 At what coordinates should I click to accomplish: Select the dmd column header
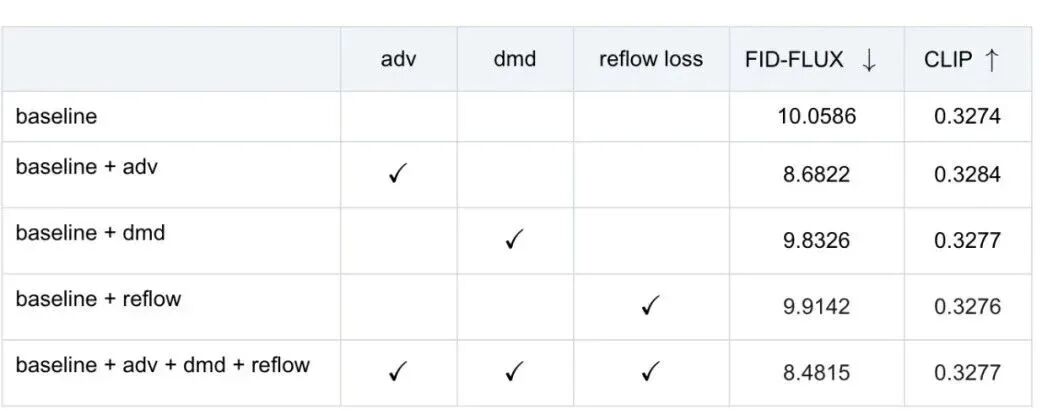click(x=515, y=59)
